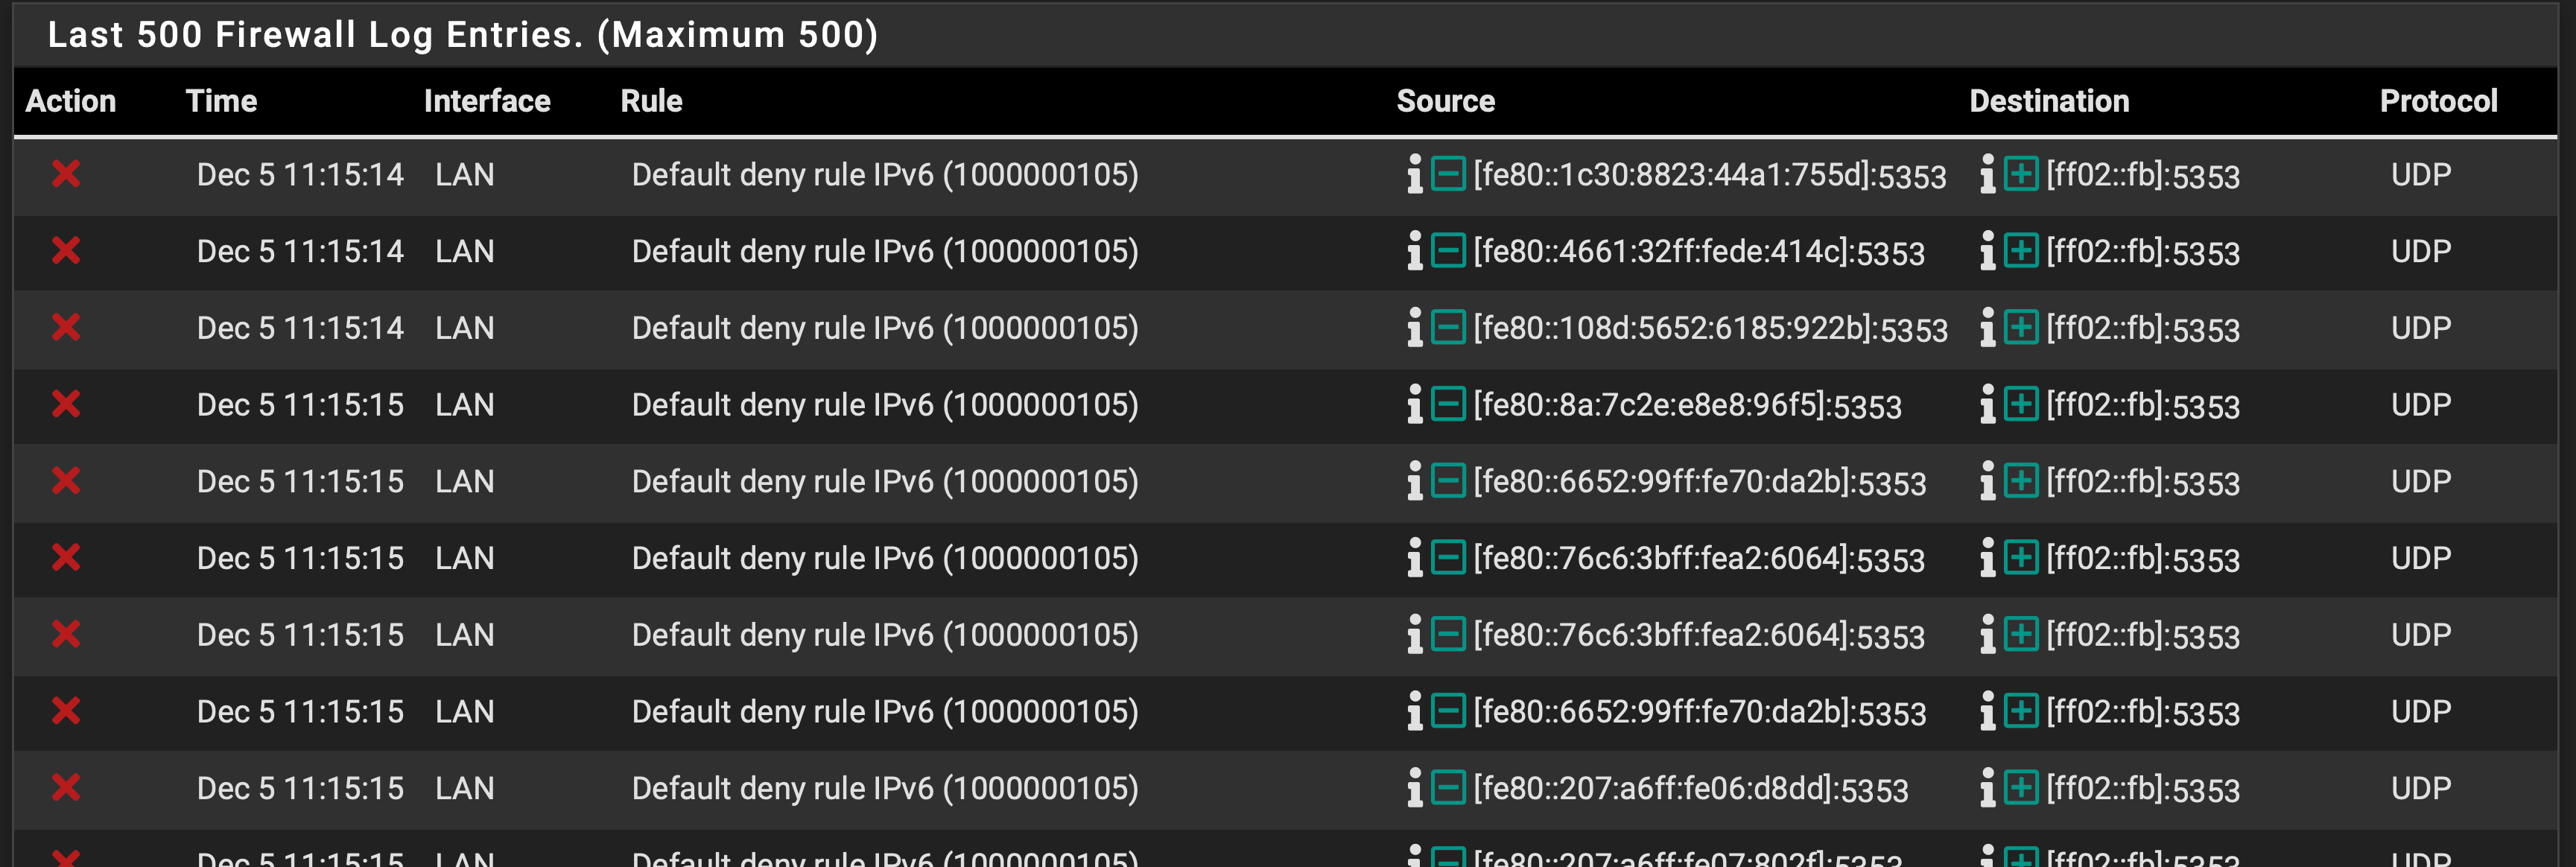Image resolution: width=2576 pixels, height=867 pixels.
Task: Click the red block icon for the fe80::108d:5652:6185:922b entry
Action: click(x=66, y=327)
